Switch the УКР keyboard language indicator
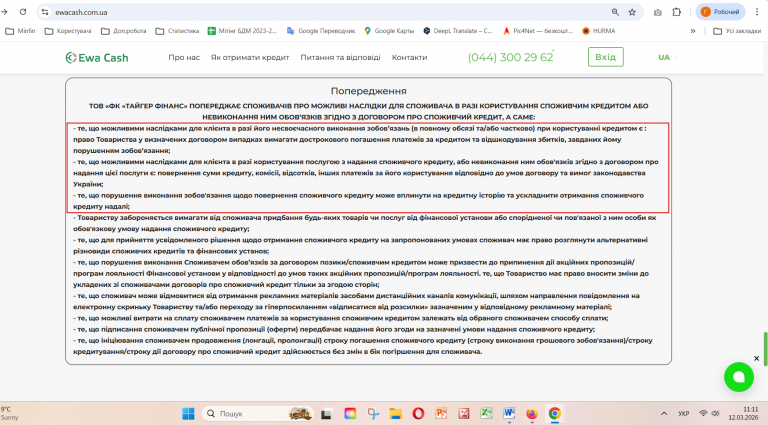This screenshot has width=768, height=425. (684, 414)
